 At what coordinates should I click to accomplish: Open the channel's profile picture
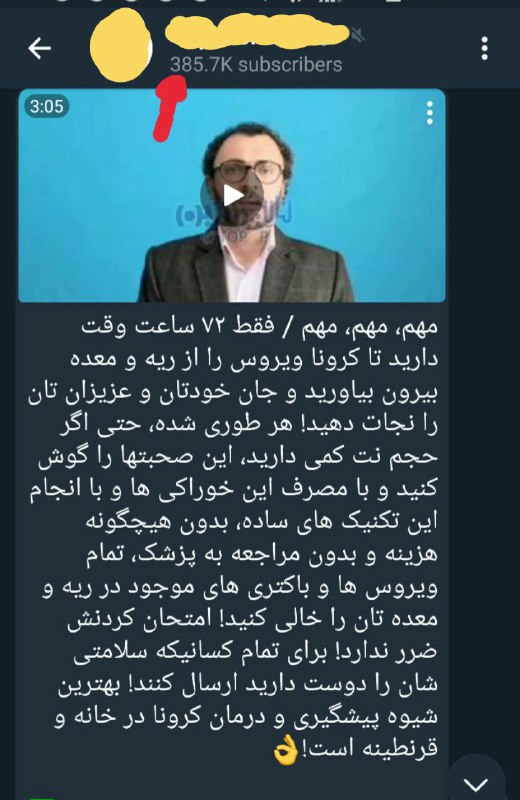[x=121, y=46]
